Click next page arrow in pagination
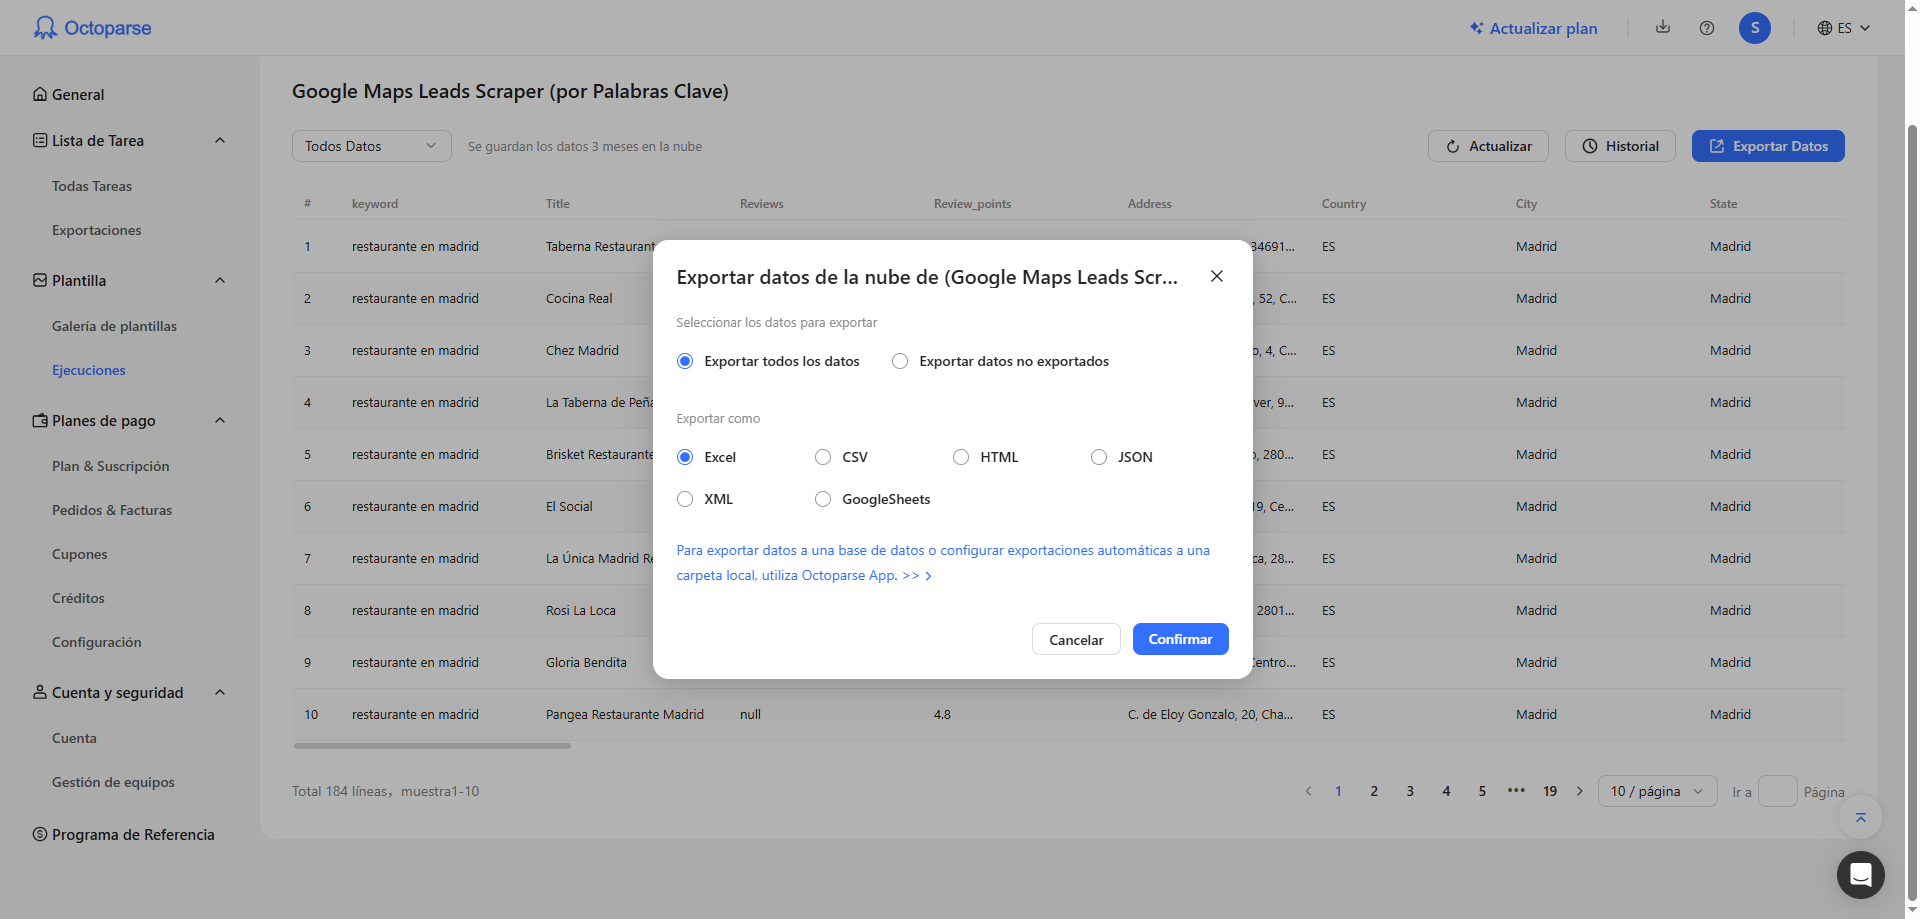 tap(1580, 791)
